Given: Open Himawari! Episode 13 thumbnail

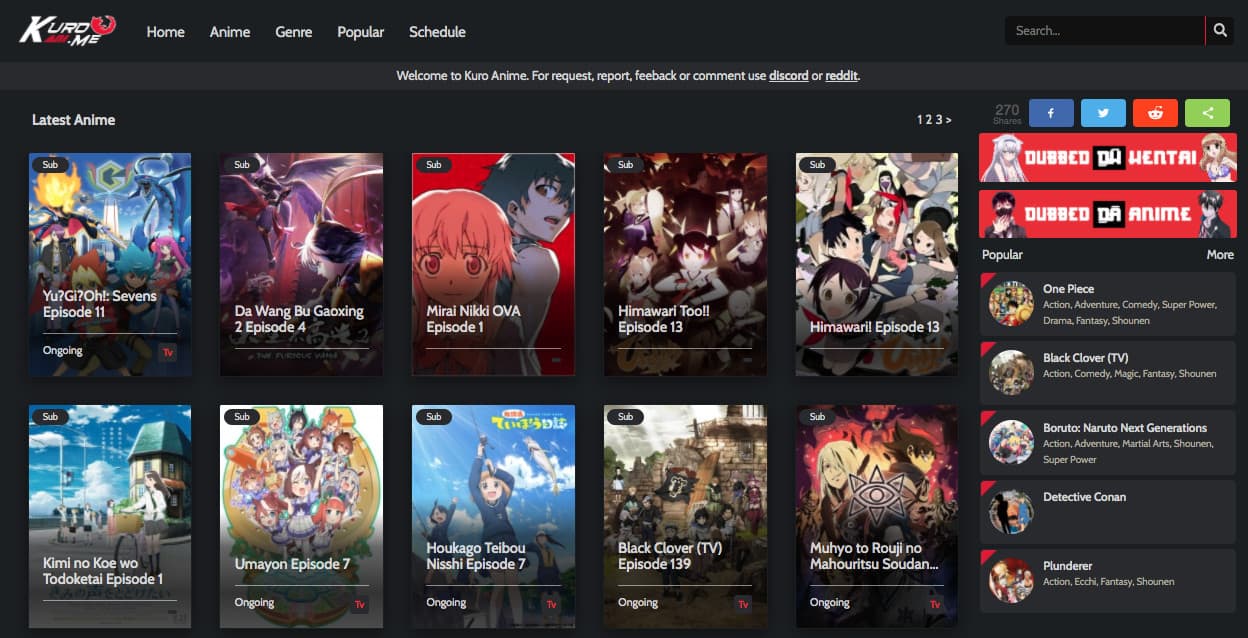Looking at the screenshot, I should (877, 264).
